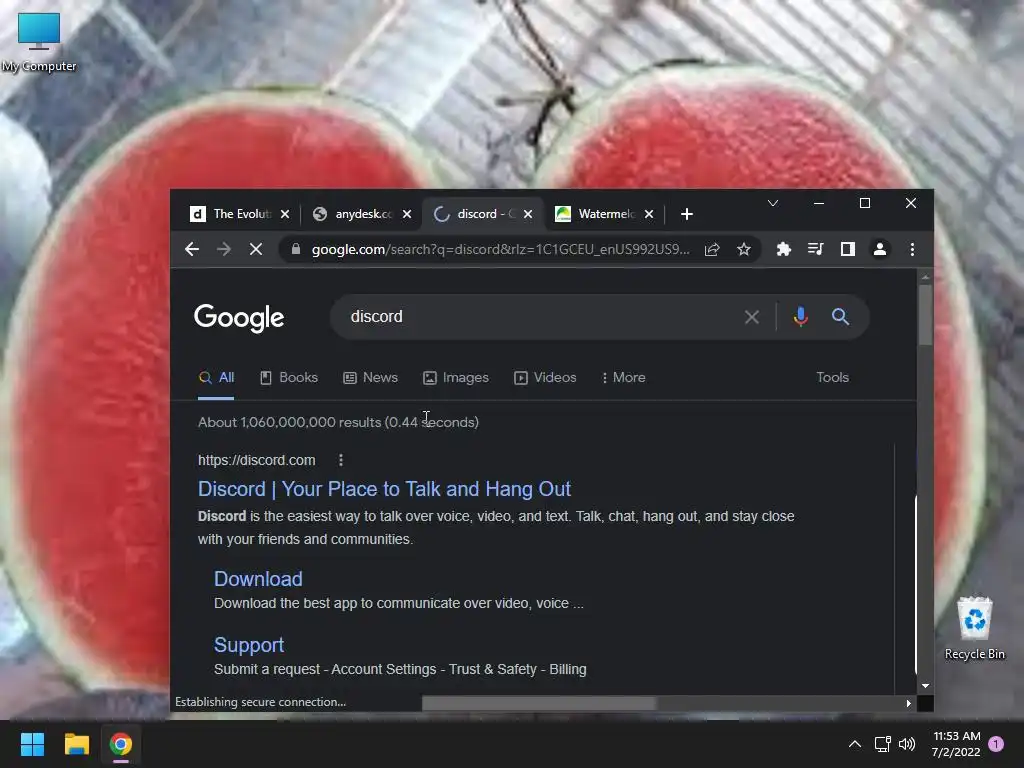Clear the Google search box text

click(752, 317)
